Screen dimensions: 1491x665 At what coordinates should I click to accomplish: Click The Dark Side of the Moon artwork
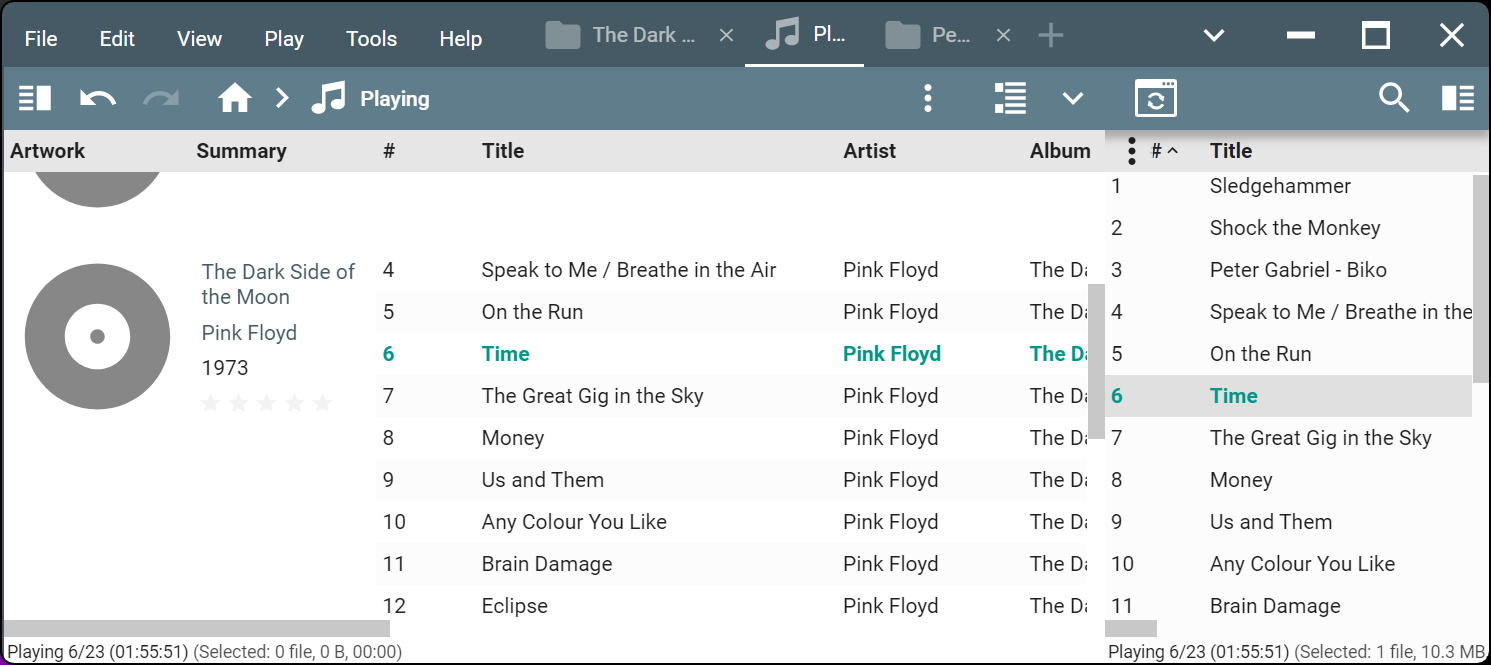tap(97, 336)
